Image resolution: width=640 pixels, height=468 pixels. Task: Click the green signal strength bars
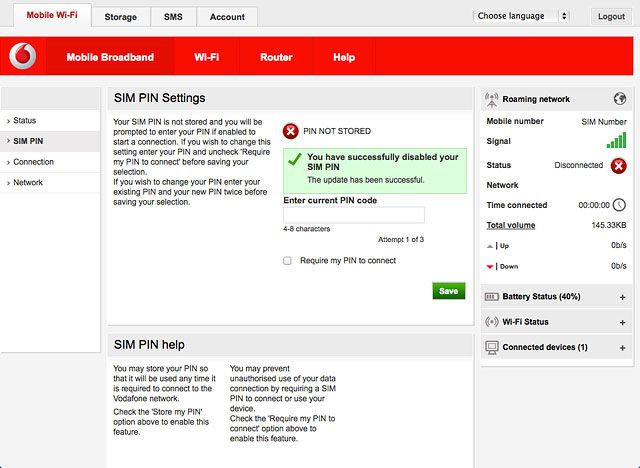coord(616,140)
